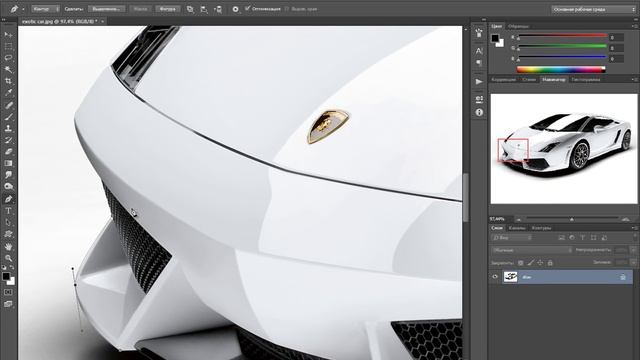Select the Path Selection tool
This screenshot has width=640, height=360.
coord(8,222)
